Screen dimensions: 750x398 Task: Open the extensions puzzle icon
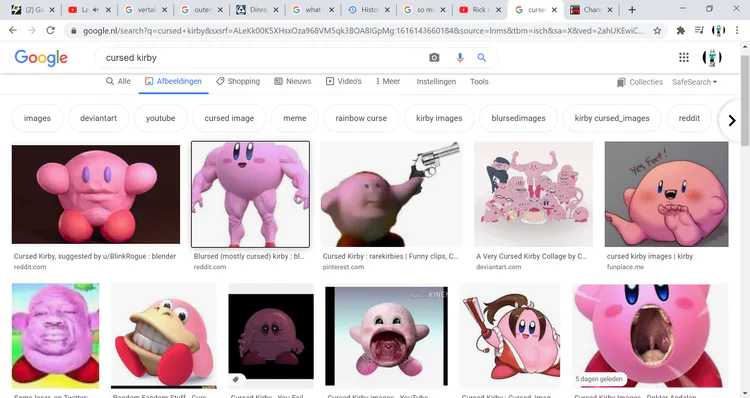[680, 31]
